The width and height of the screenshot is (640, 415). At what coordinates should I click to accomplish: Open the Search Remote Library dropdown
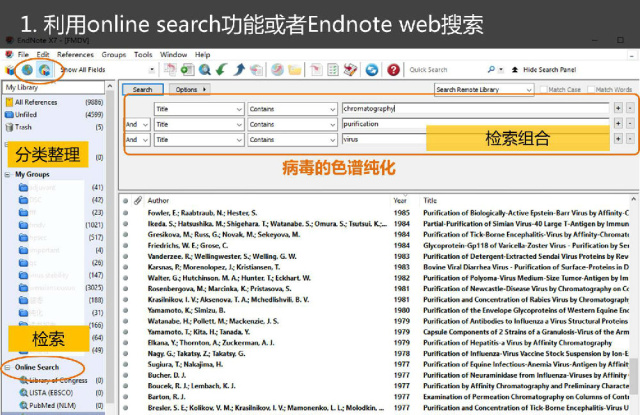(484, 90)
